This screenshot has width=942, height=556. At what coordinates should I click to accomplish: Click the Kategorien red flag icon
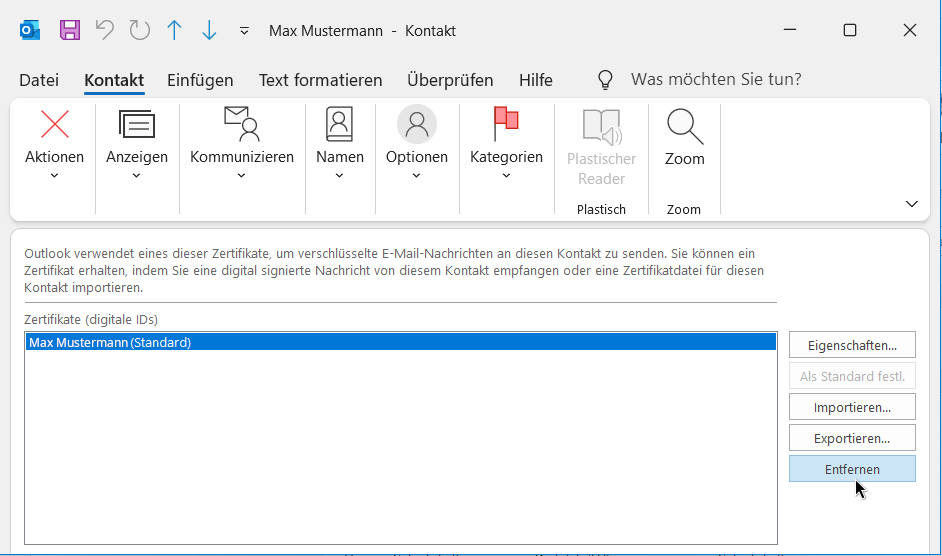[506, 124]
